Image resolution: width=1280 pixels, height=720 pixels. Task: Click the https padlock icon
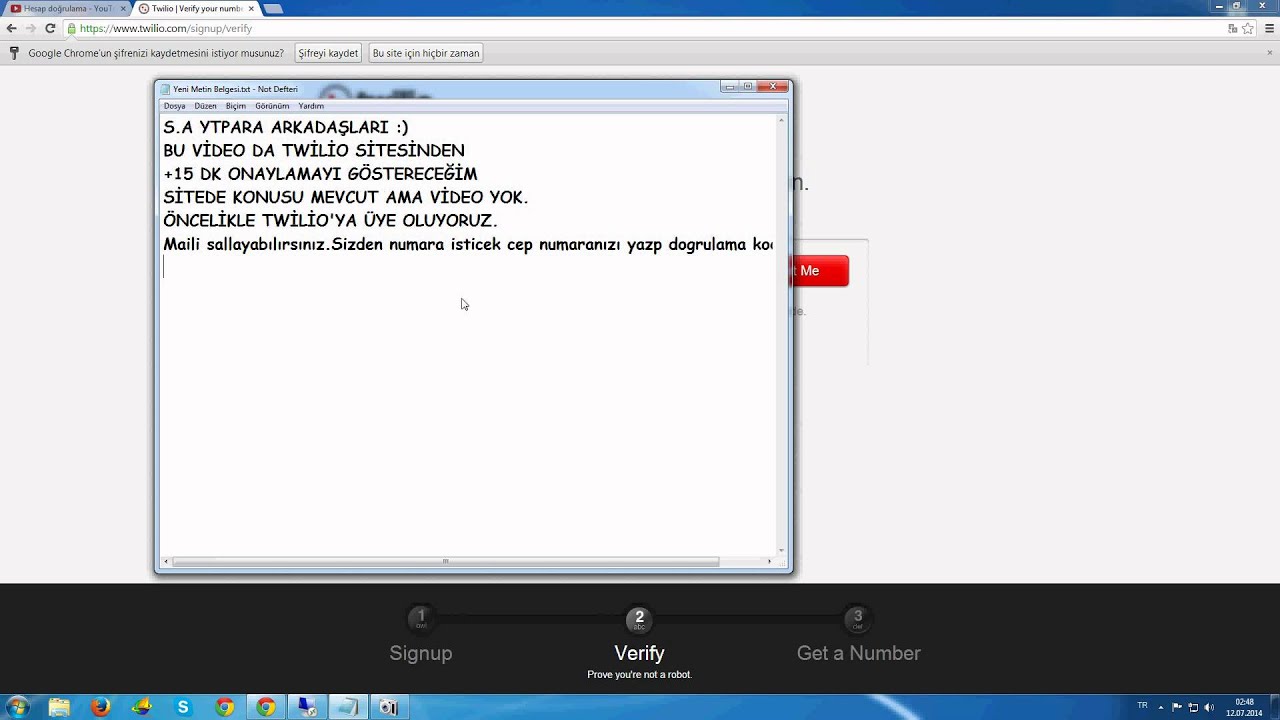pyautogui.click(x=71, y=29)
